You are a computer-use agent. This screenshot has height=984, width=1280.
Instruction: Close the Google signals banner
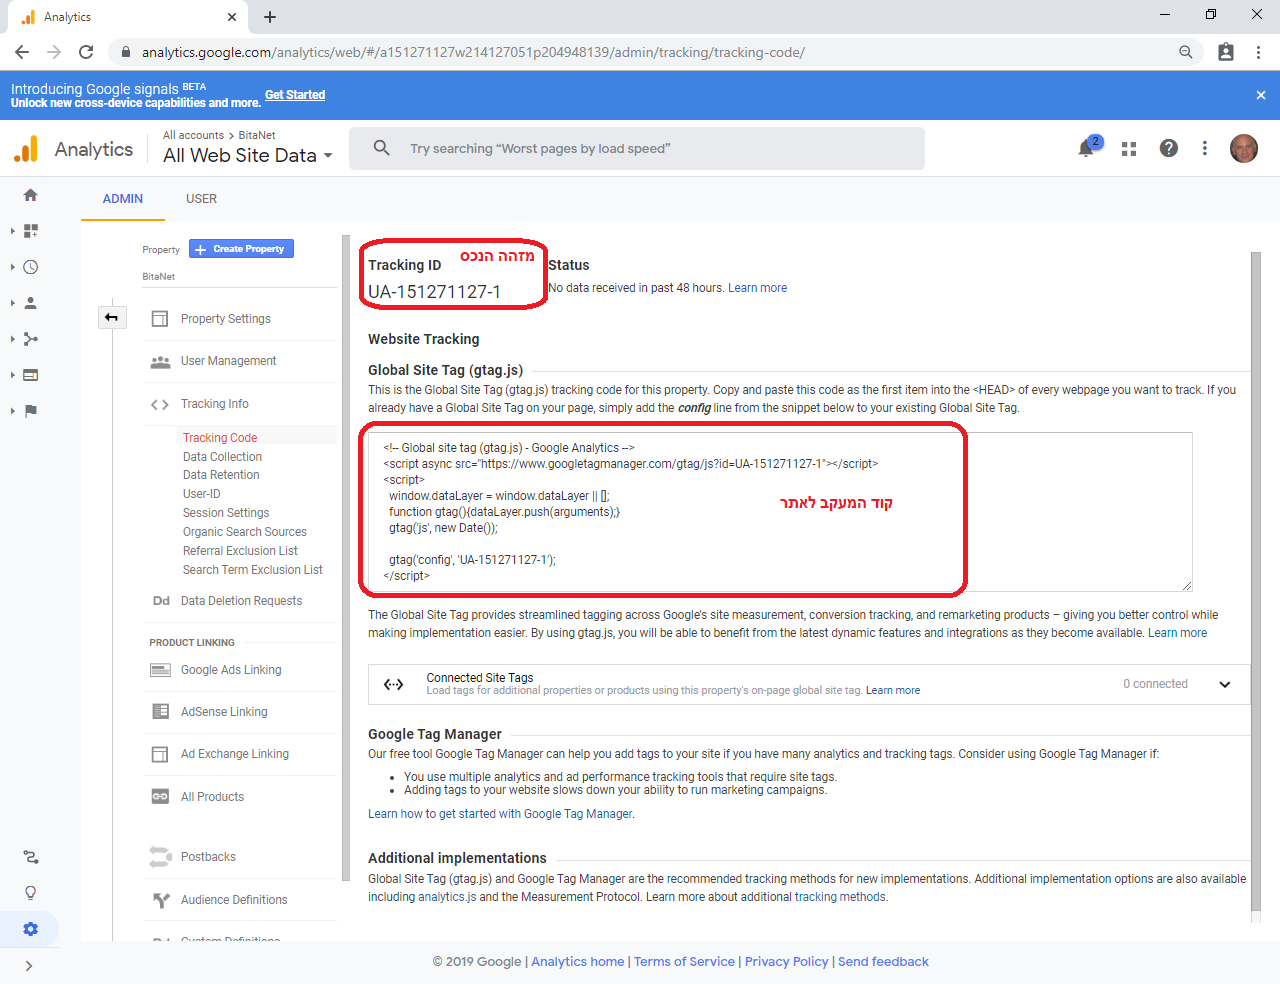(x=1260, y=95)
